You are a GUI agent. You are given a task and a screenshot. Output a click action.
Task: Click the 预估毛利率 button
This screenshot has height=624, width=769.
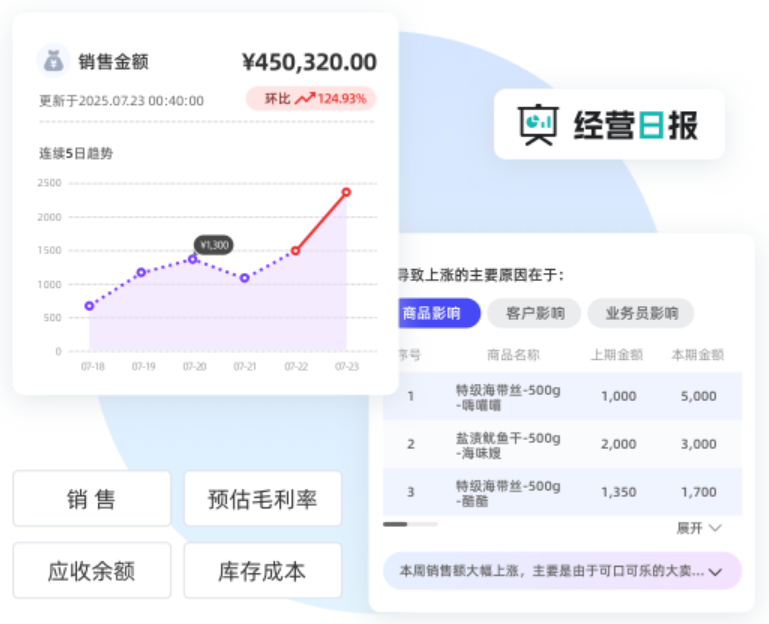tap(262, 499)
